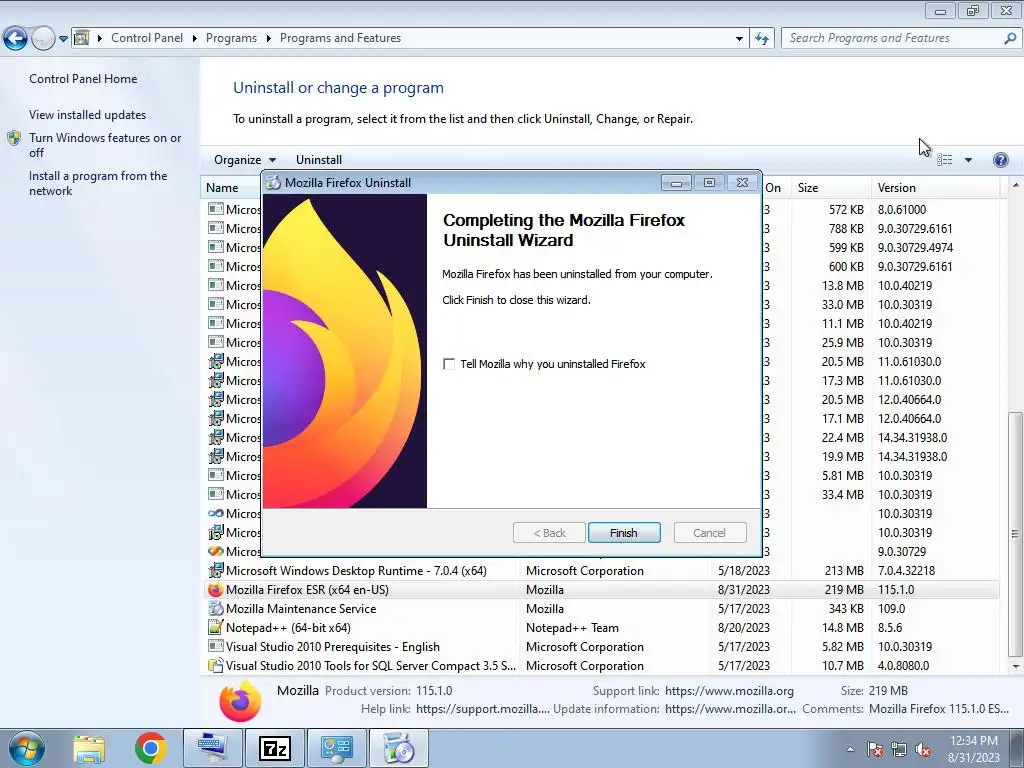Click the blue help icon
The image size is (1024, 768).
1000,160
